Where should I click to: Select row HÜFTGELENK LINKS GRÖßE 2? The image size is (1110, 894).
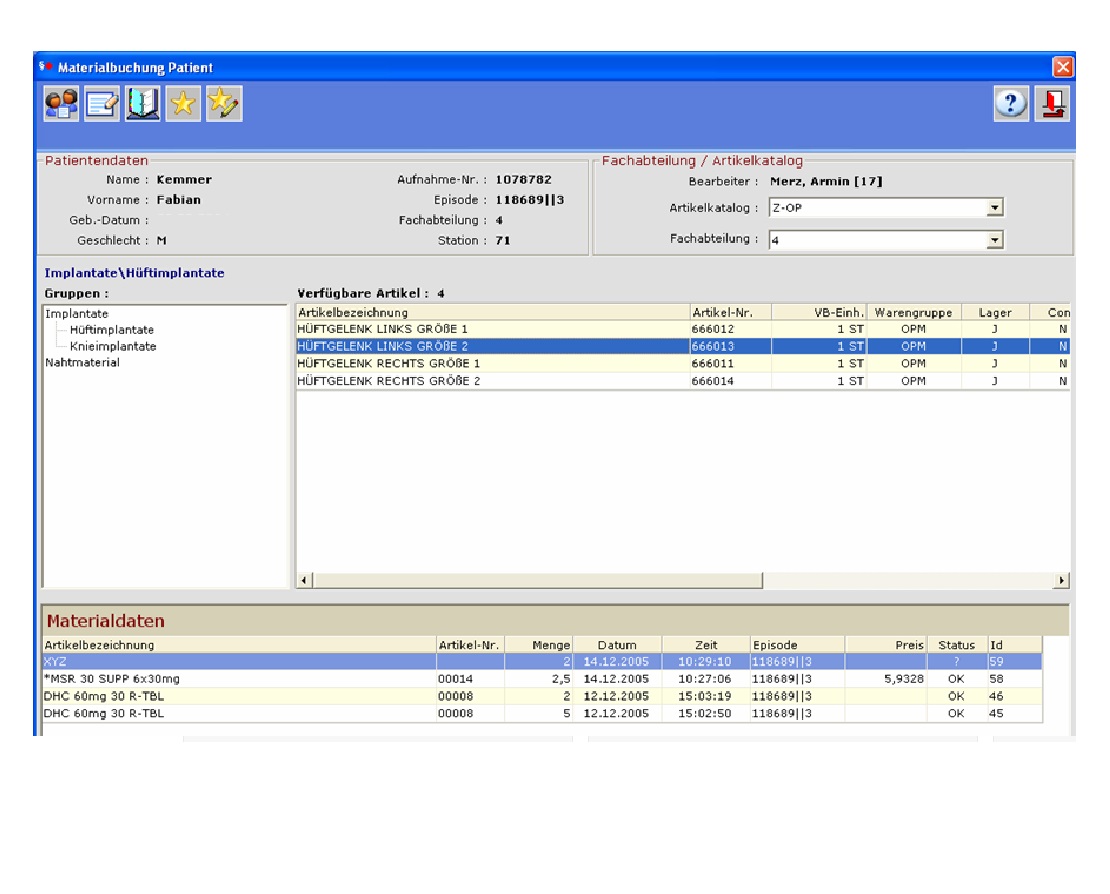[682, 346]
